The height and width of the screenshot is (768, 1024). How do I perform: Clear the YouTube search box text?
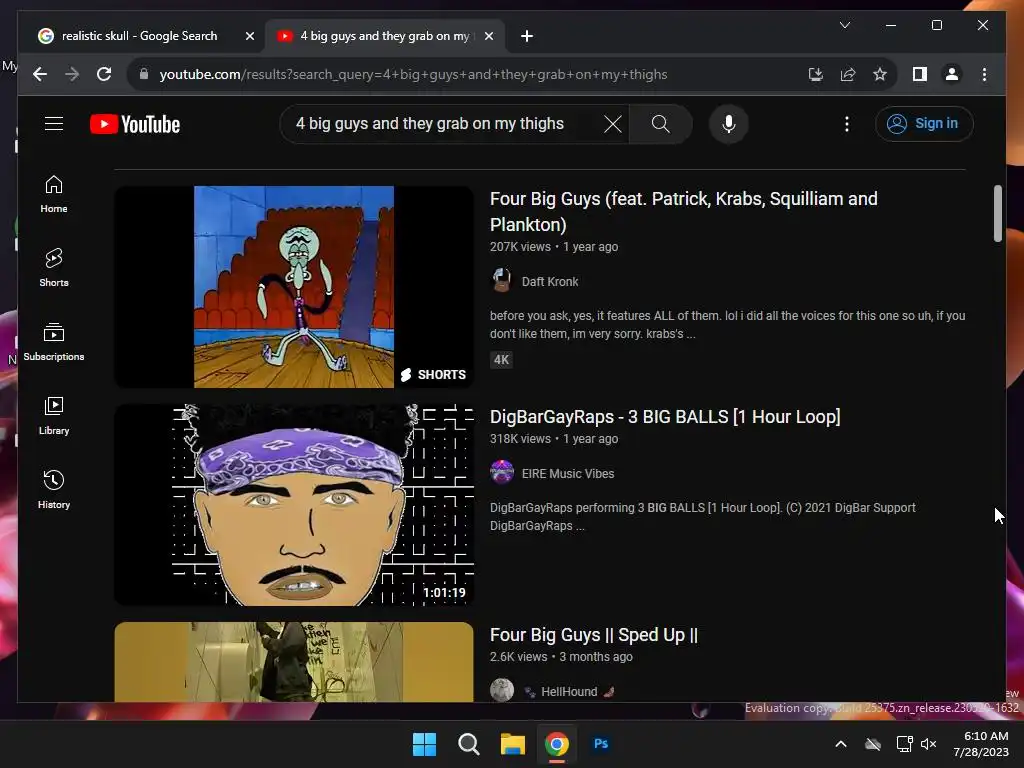[613, 124]
